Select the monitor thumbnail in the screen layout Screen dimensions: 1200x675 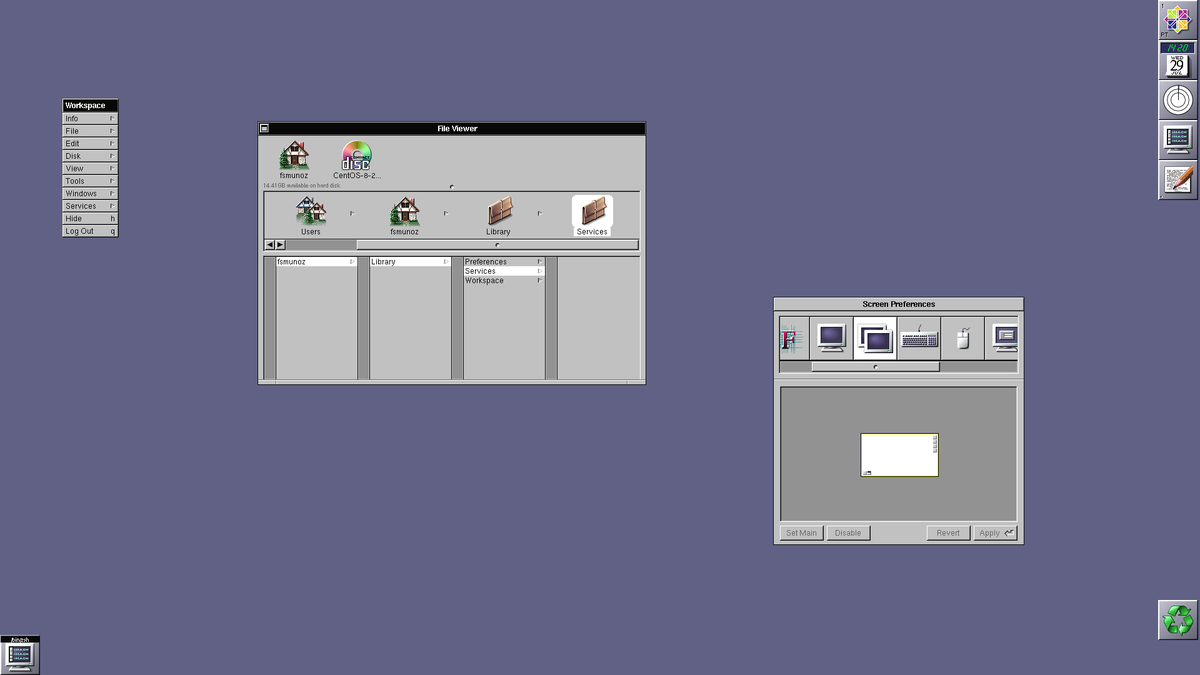(898, 453)
